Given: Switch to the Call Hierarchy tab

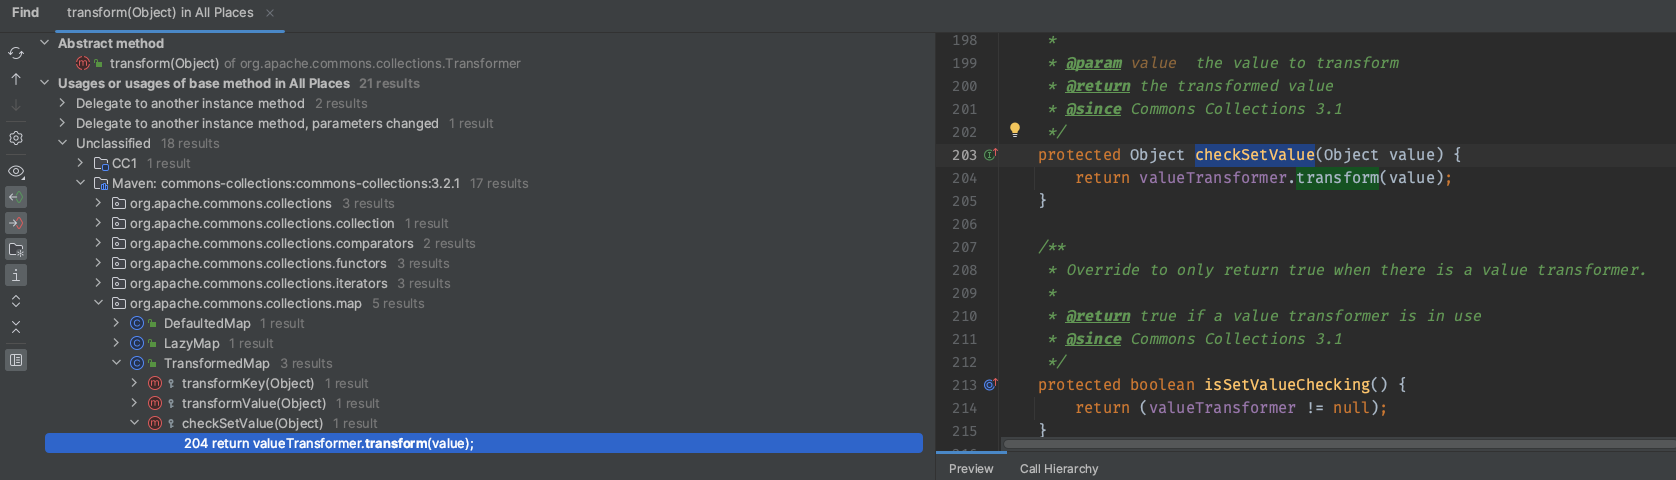Looking at the screenshot, I should click(x=1058, y=469).
